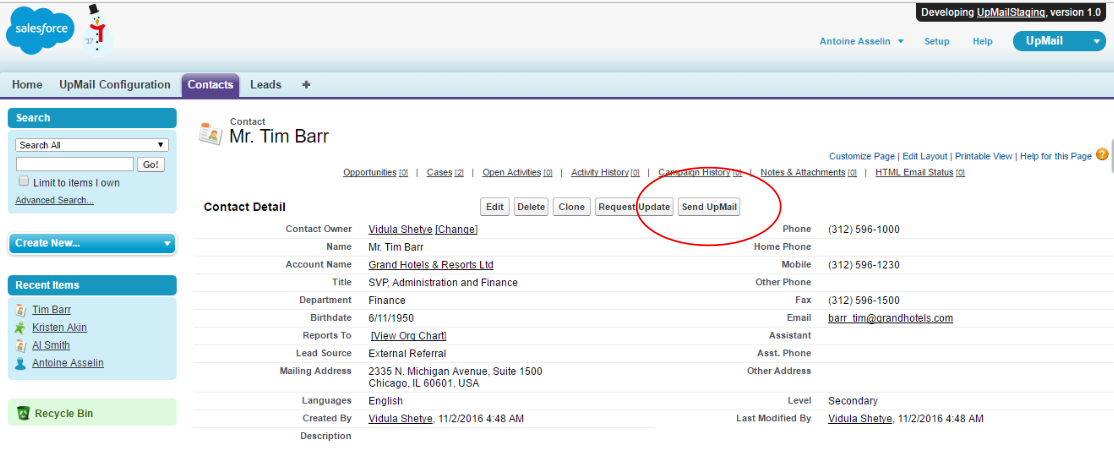Click in the sidebar search text field
The image size is (1114, 450).
tap(75, 164)
